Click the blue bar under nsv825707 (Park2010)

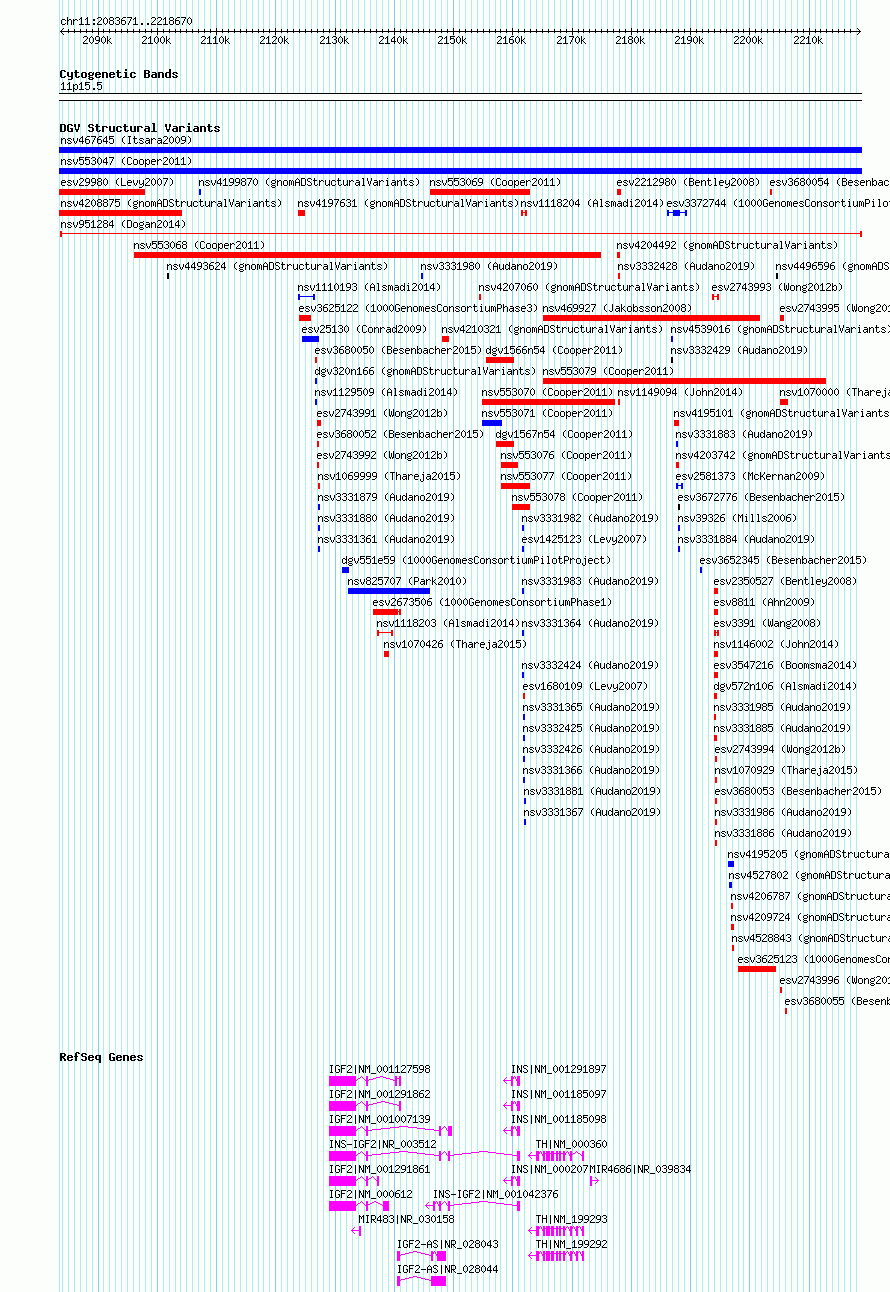point(389,591)
